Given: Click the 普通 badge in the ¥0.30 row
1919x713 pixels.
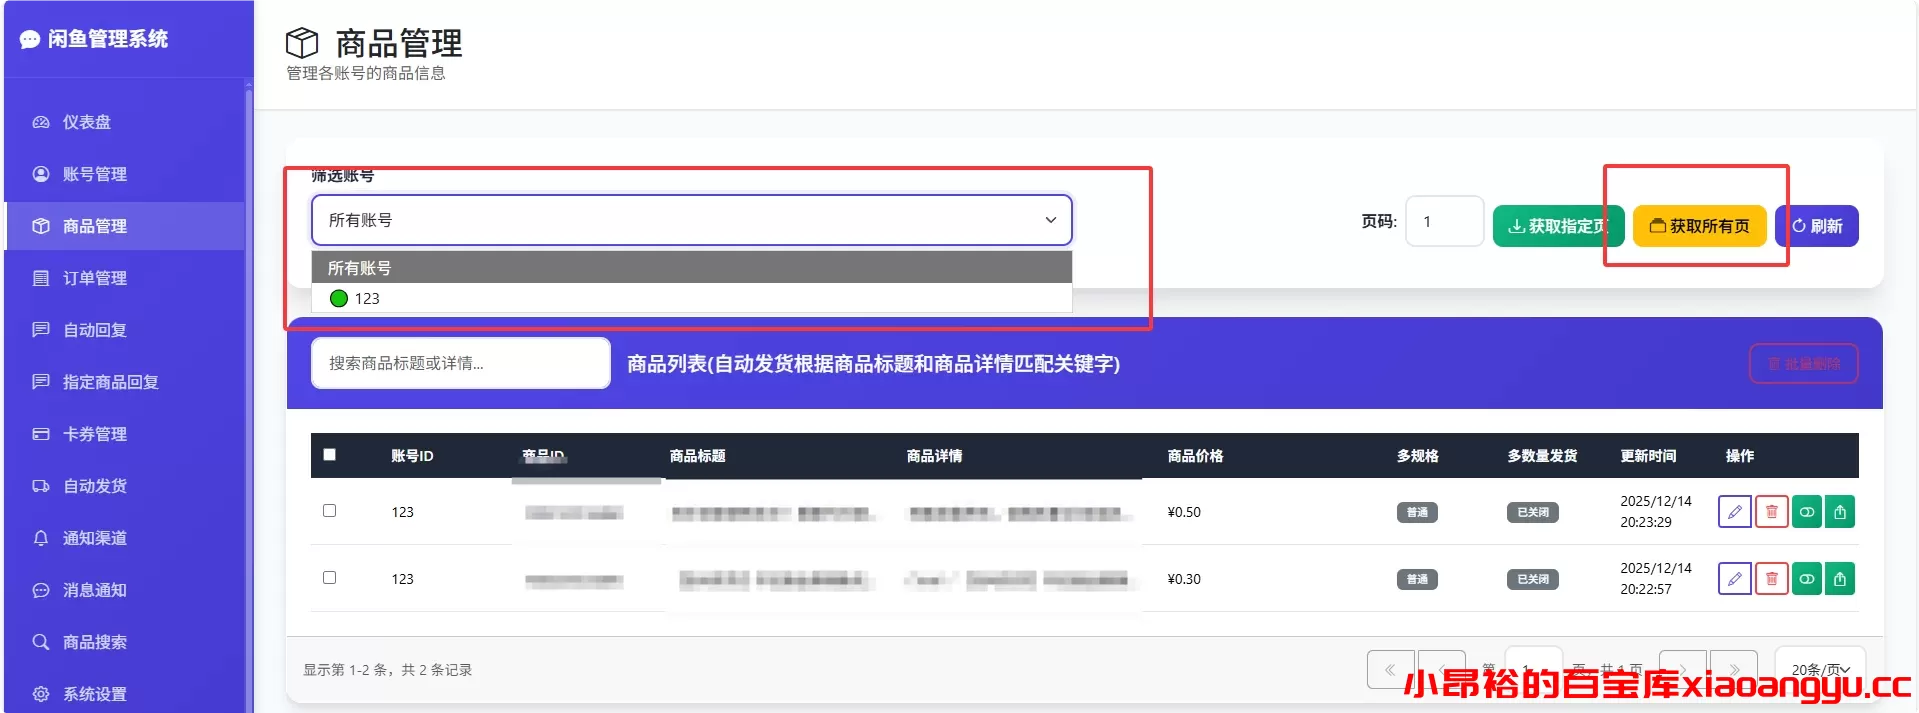Looking at the screenshot, I should coord(1417,580).
